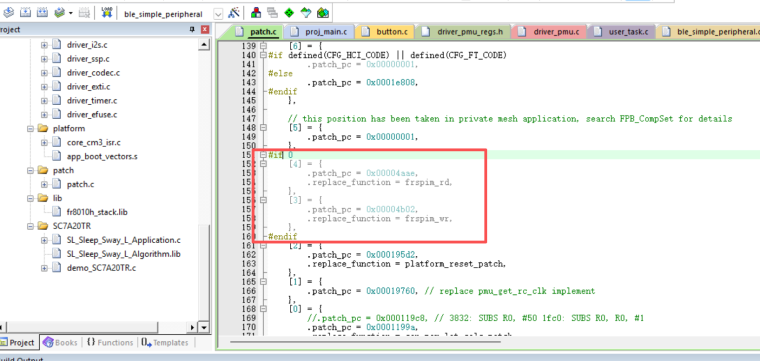This screenshot has width=760, height=361.
Task: Pin the Project panel with pushpin icon
Action: [x=192, y=30]
